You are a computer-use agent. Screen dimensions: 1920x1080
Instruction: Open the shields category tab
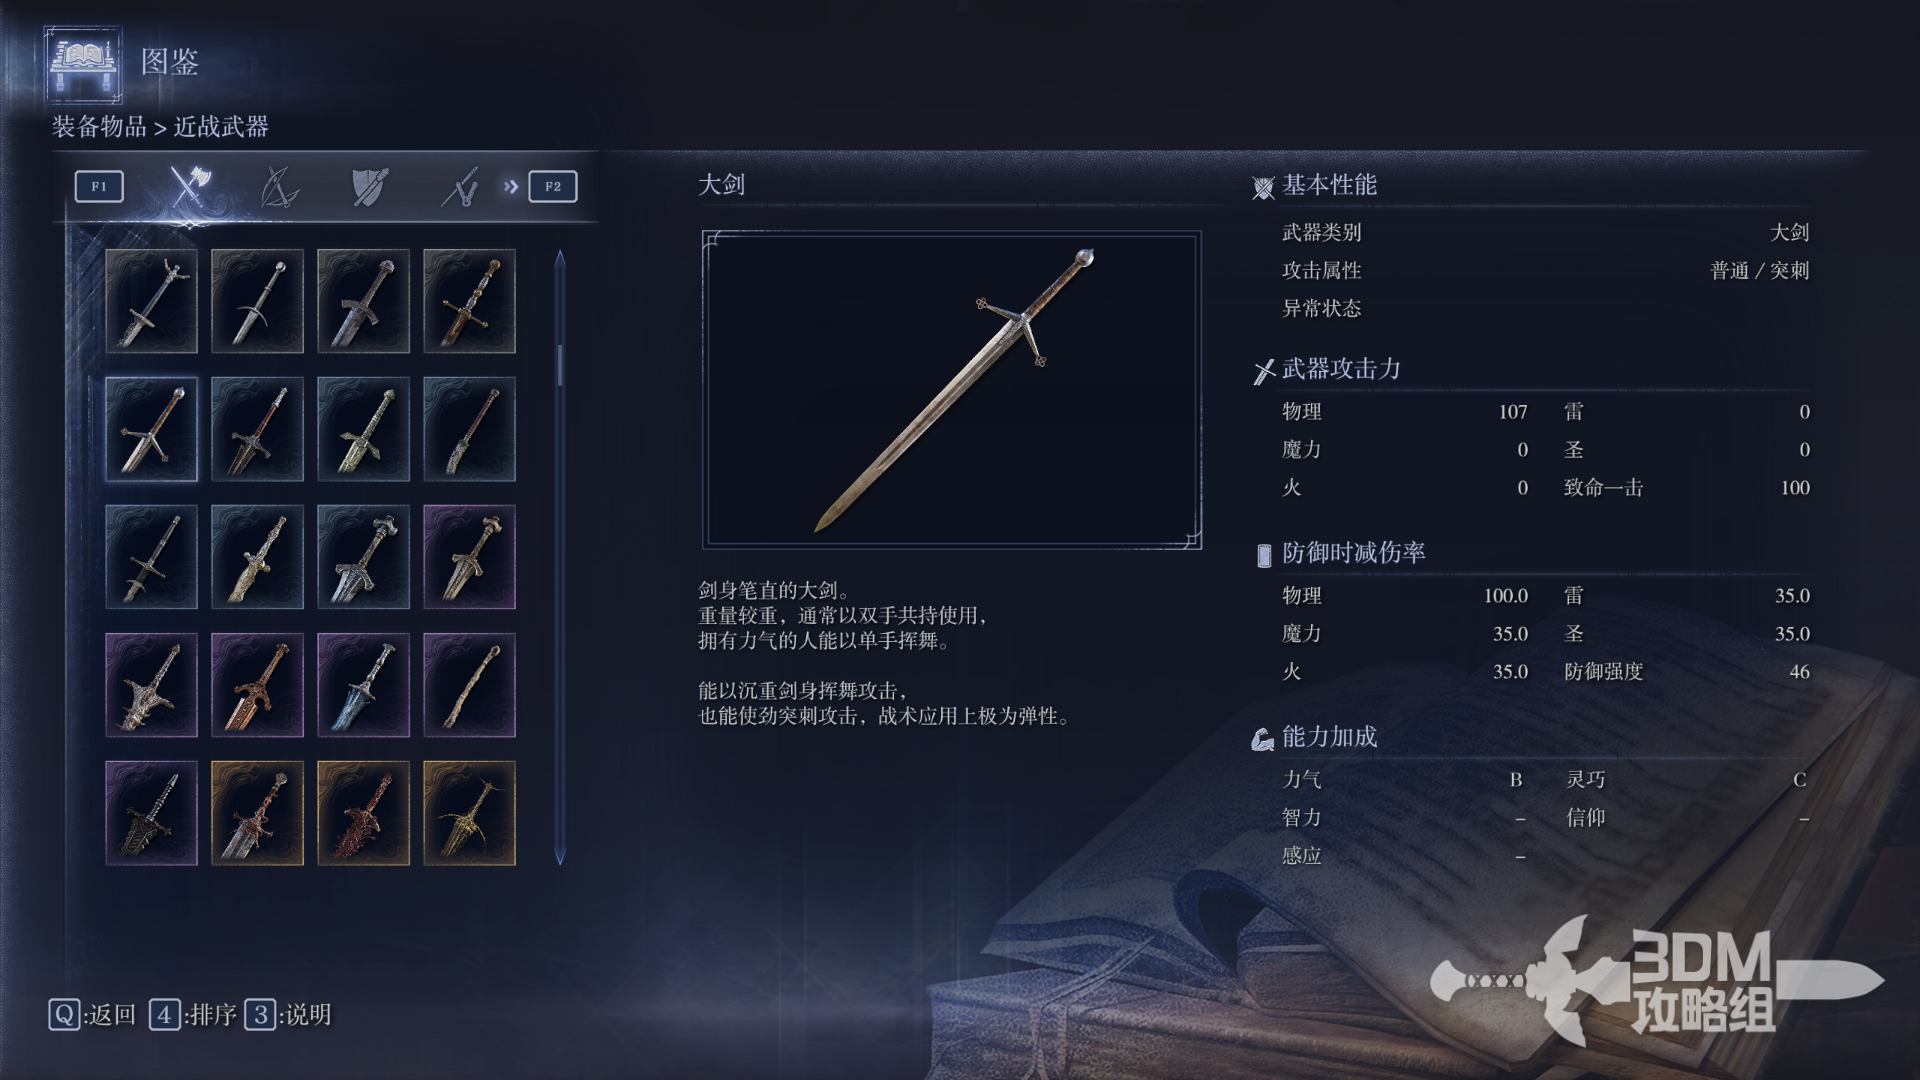[369, 186]
